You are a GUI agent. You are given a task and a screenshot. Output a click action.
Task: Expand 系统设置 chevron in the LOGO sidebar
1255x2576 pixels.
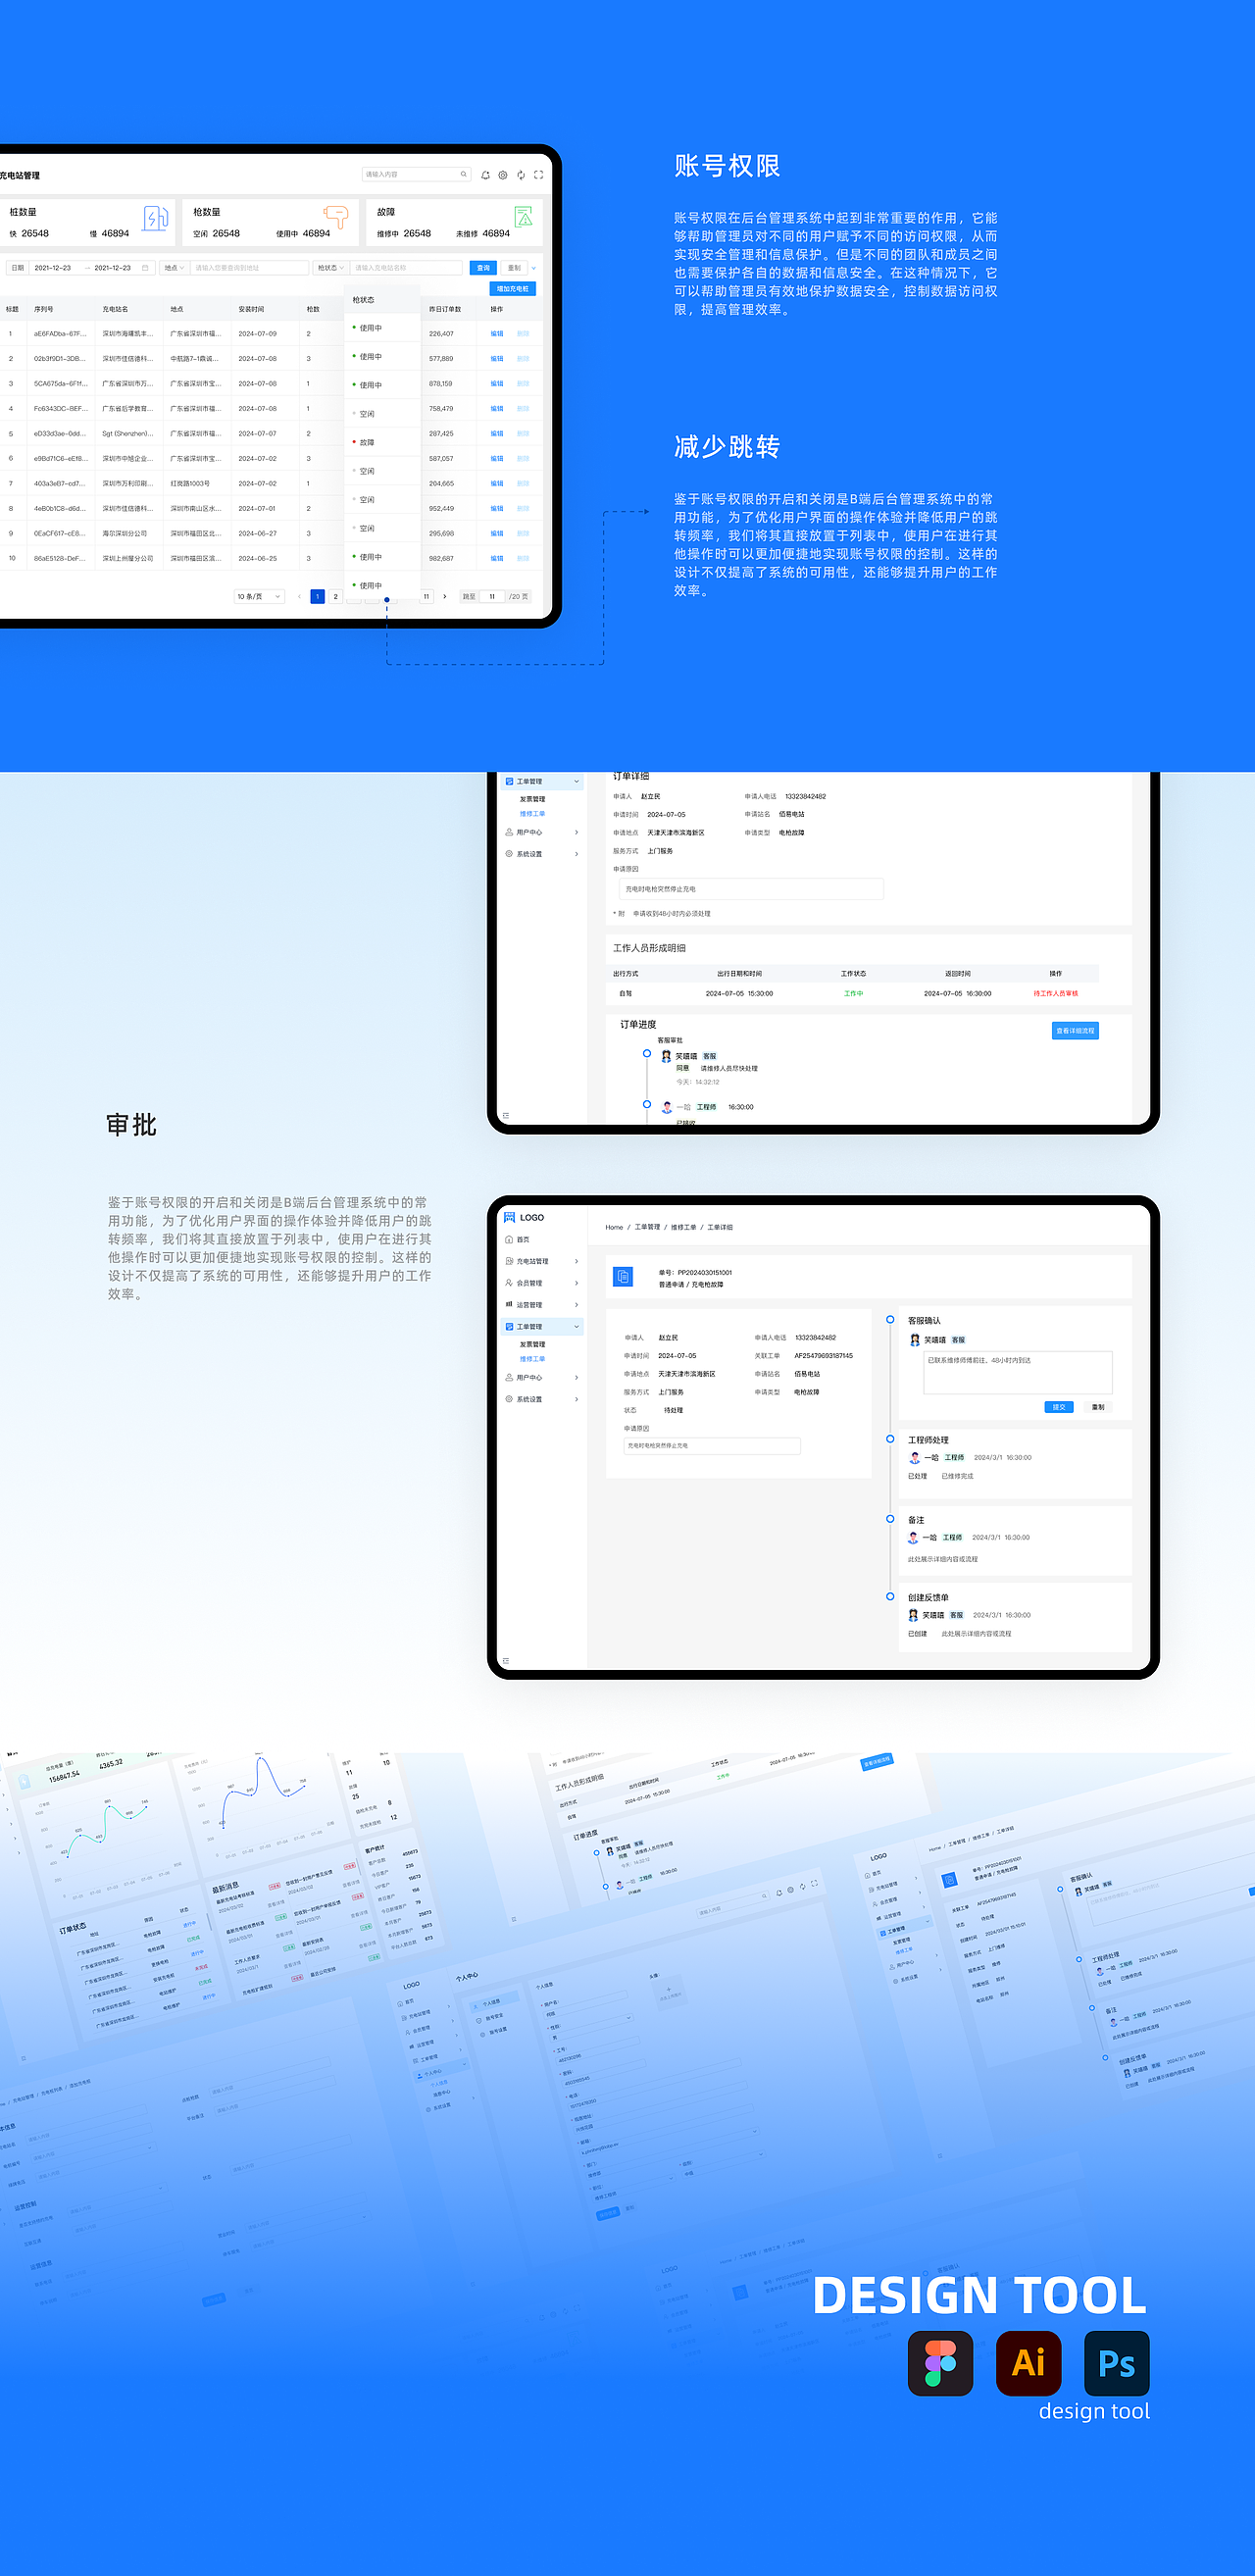pyautogui.click(x=576, y=1399)
